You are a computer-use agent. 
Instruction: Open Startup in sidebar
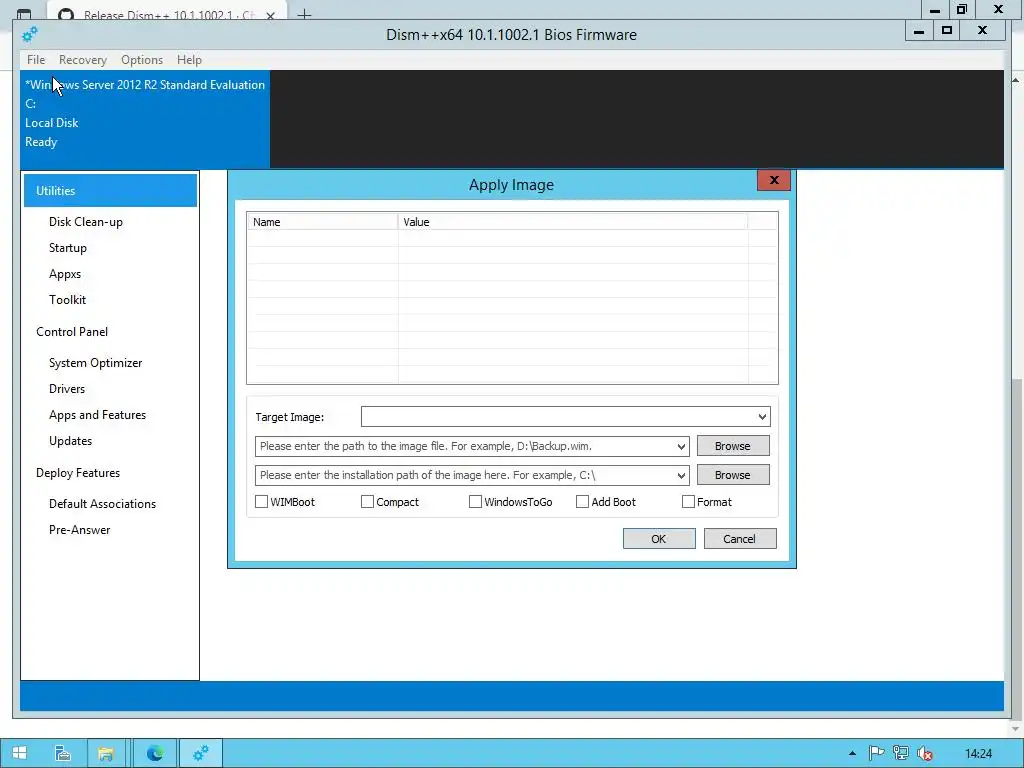[x=67, y=248]
